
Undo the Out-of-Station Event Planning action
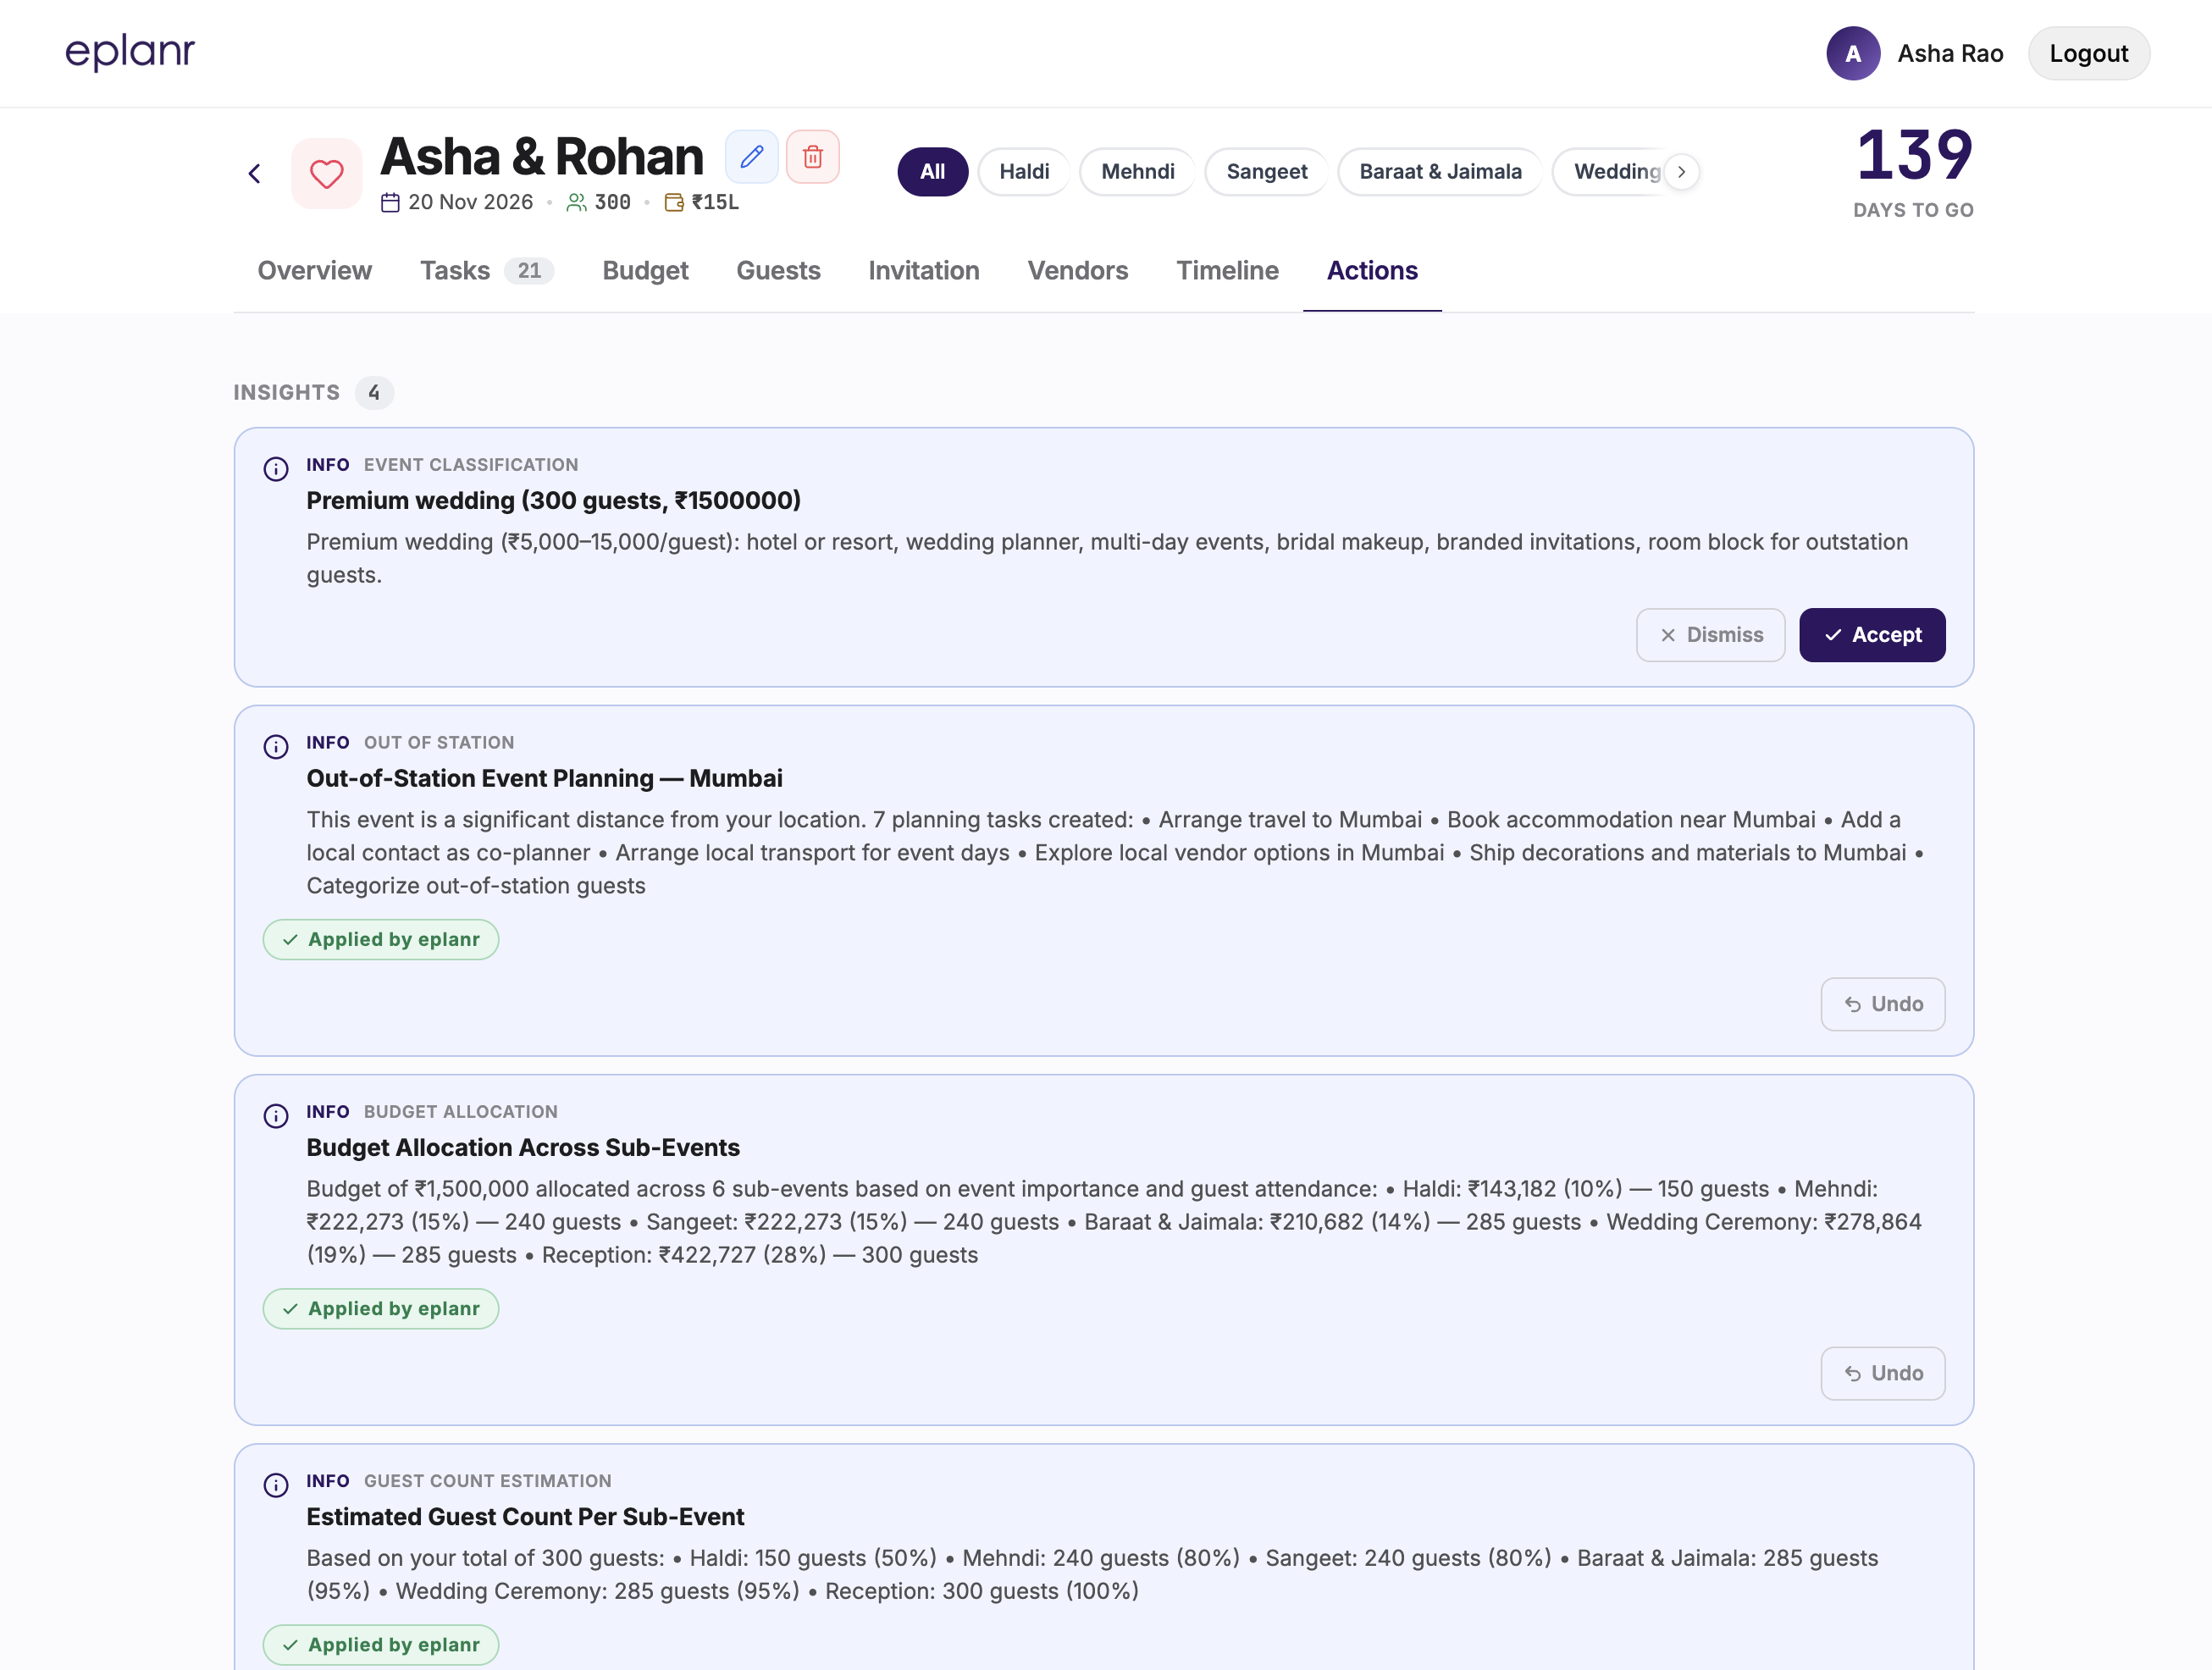pos(1883,1004)
